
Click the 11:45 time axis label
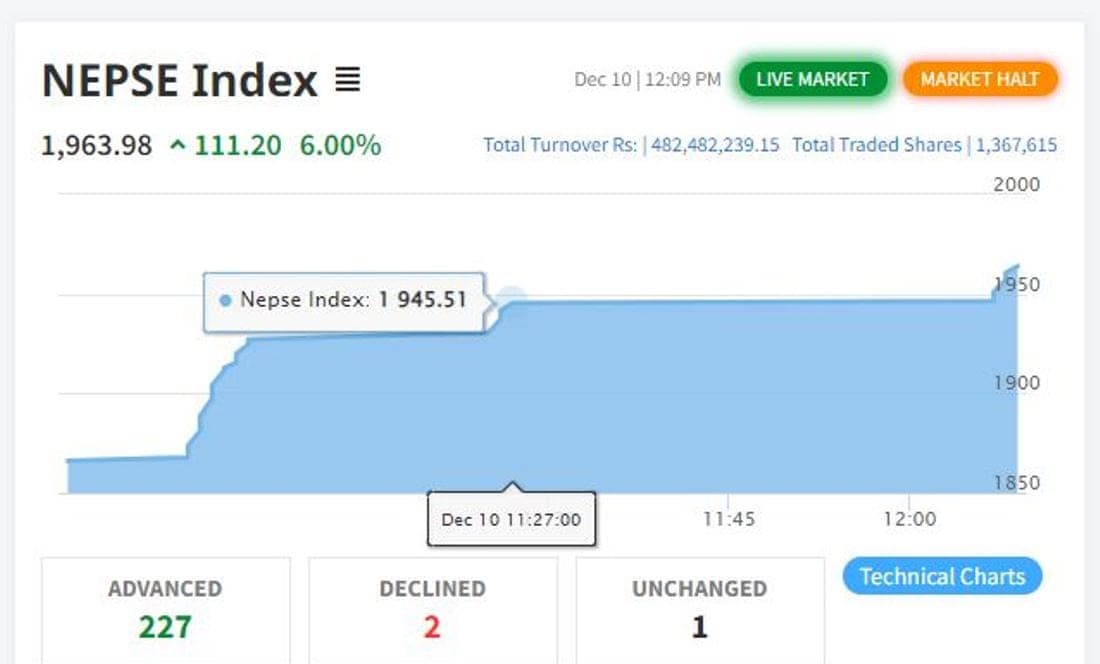[729, 519]
